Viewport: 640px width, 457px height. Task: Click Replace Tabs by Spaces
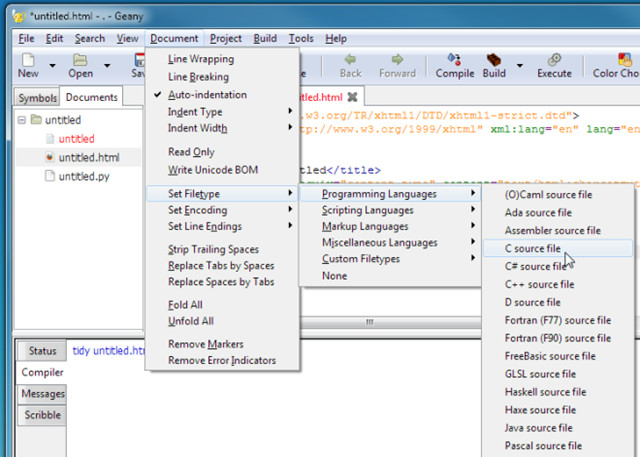(222, 266)
